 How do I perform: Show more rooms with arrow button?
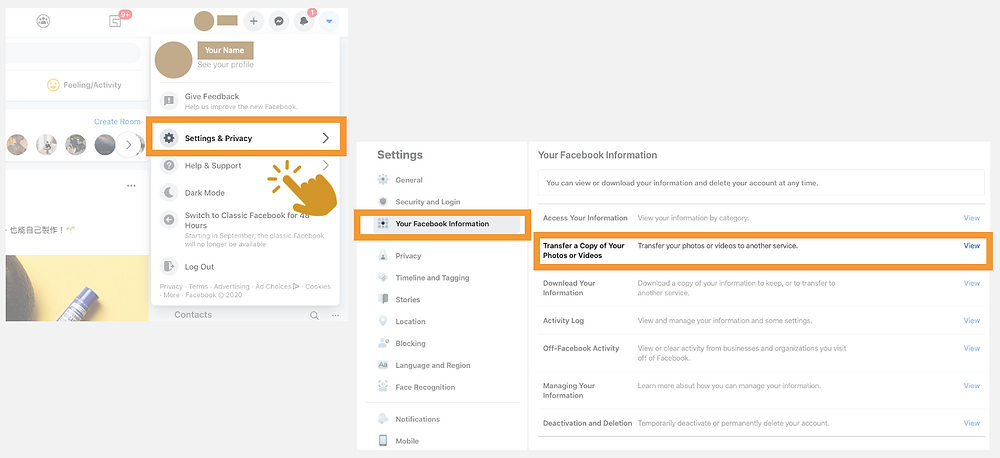pos(128,145)
